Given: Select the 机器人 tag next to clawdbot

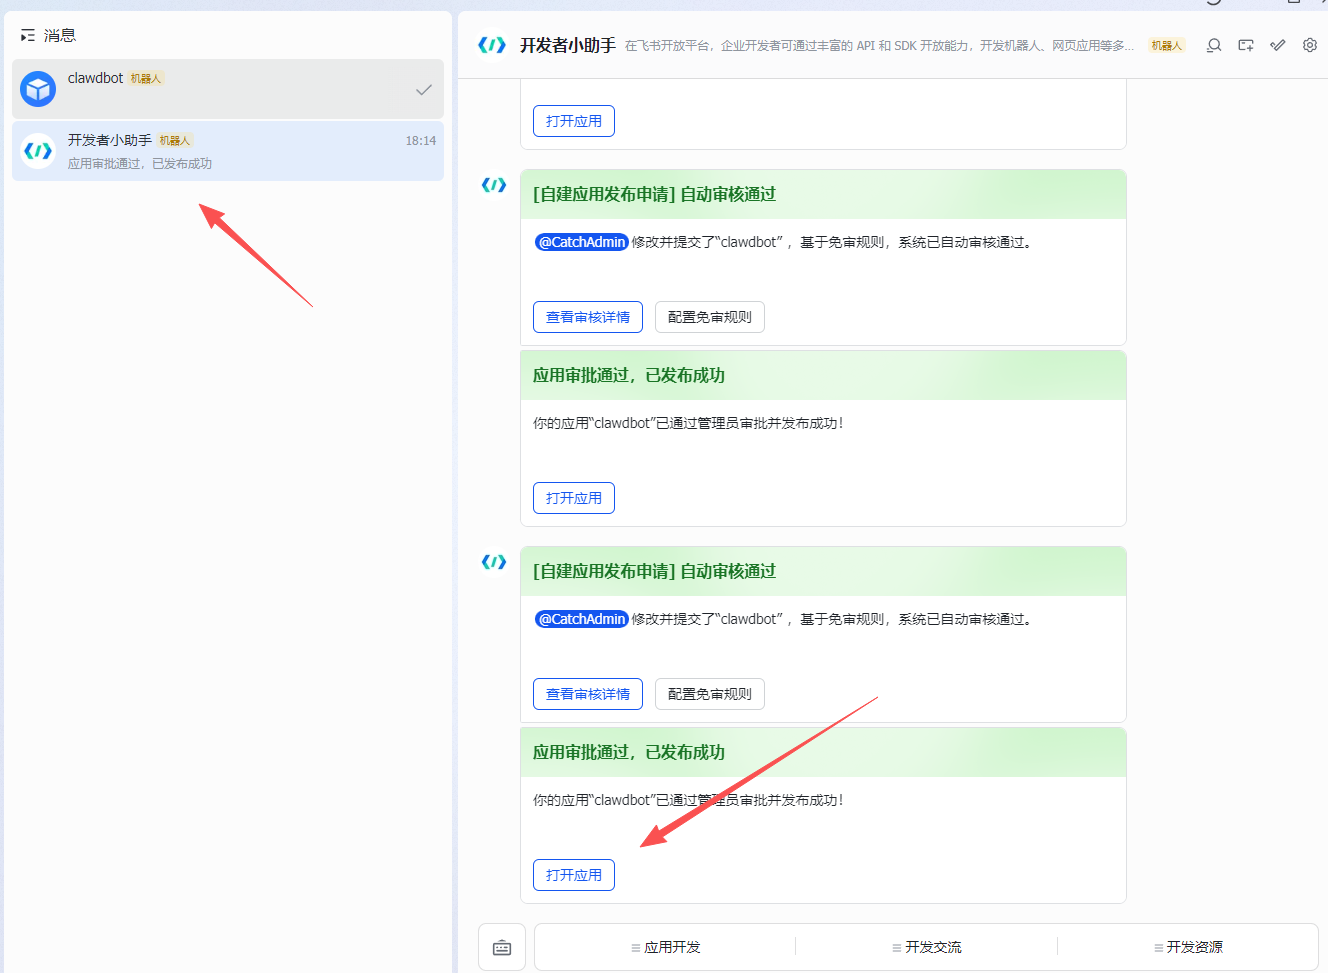Looking at the screenshot, I should (x=146, y=77).
